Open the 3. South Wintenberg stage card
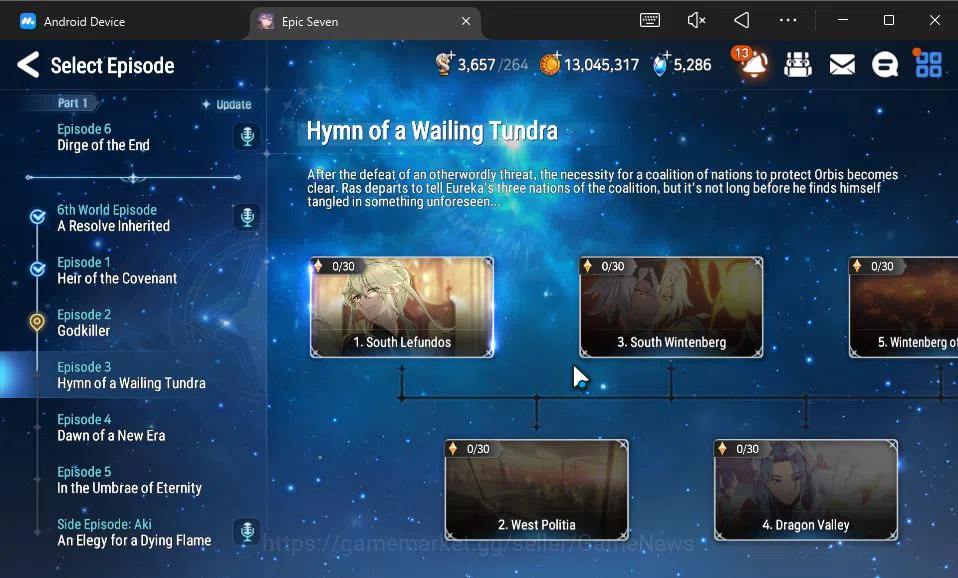The image size is (958, 578). point(671,307)
